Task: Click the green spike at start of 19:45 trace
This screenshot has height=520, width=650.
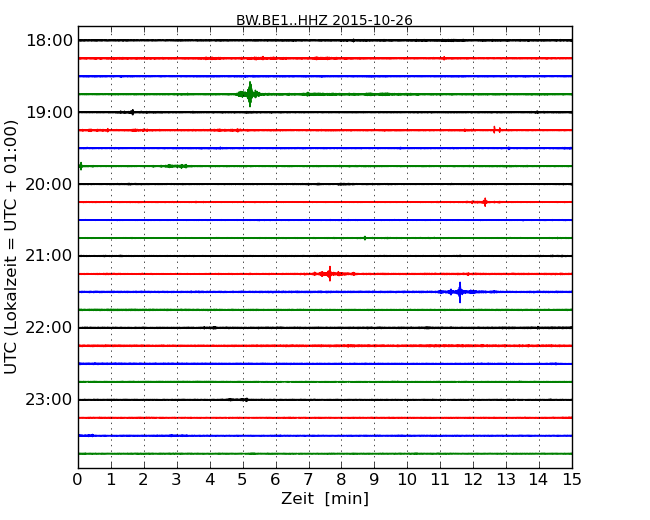Action: pyautogui.click(x=81, y=166)
